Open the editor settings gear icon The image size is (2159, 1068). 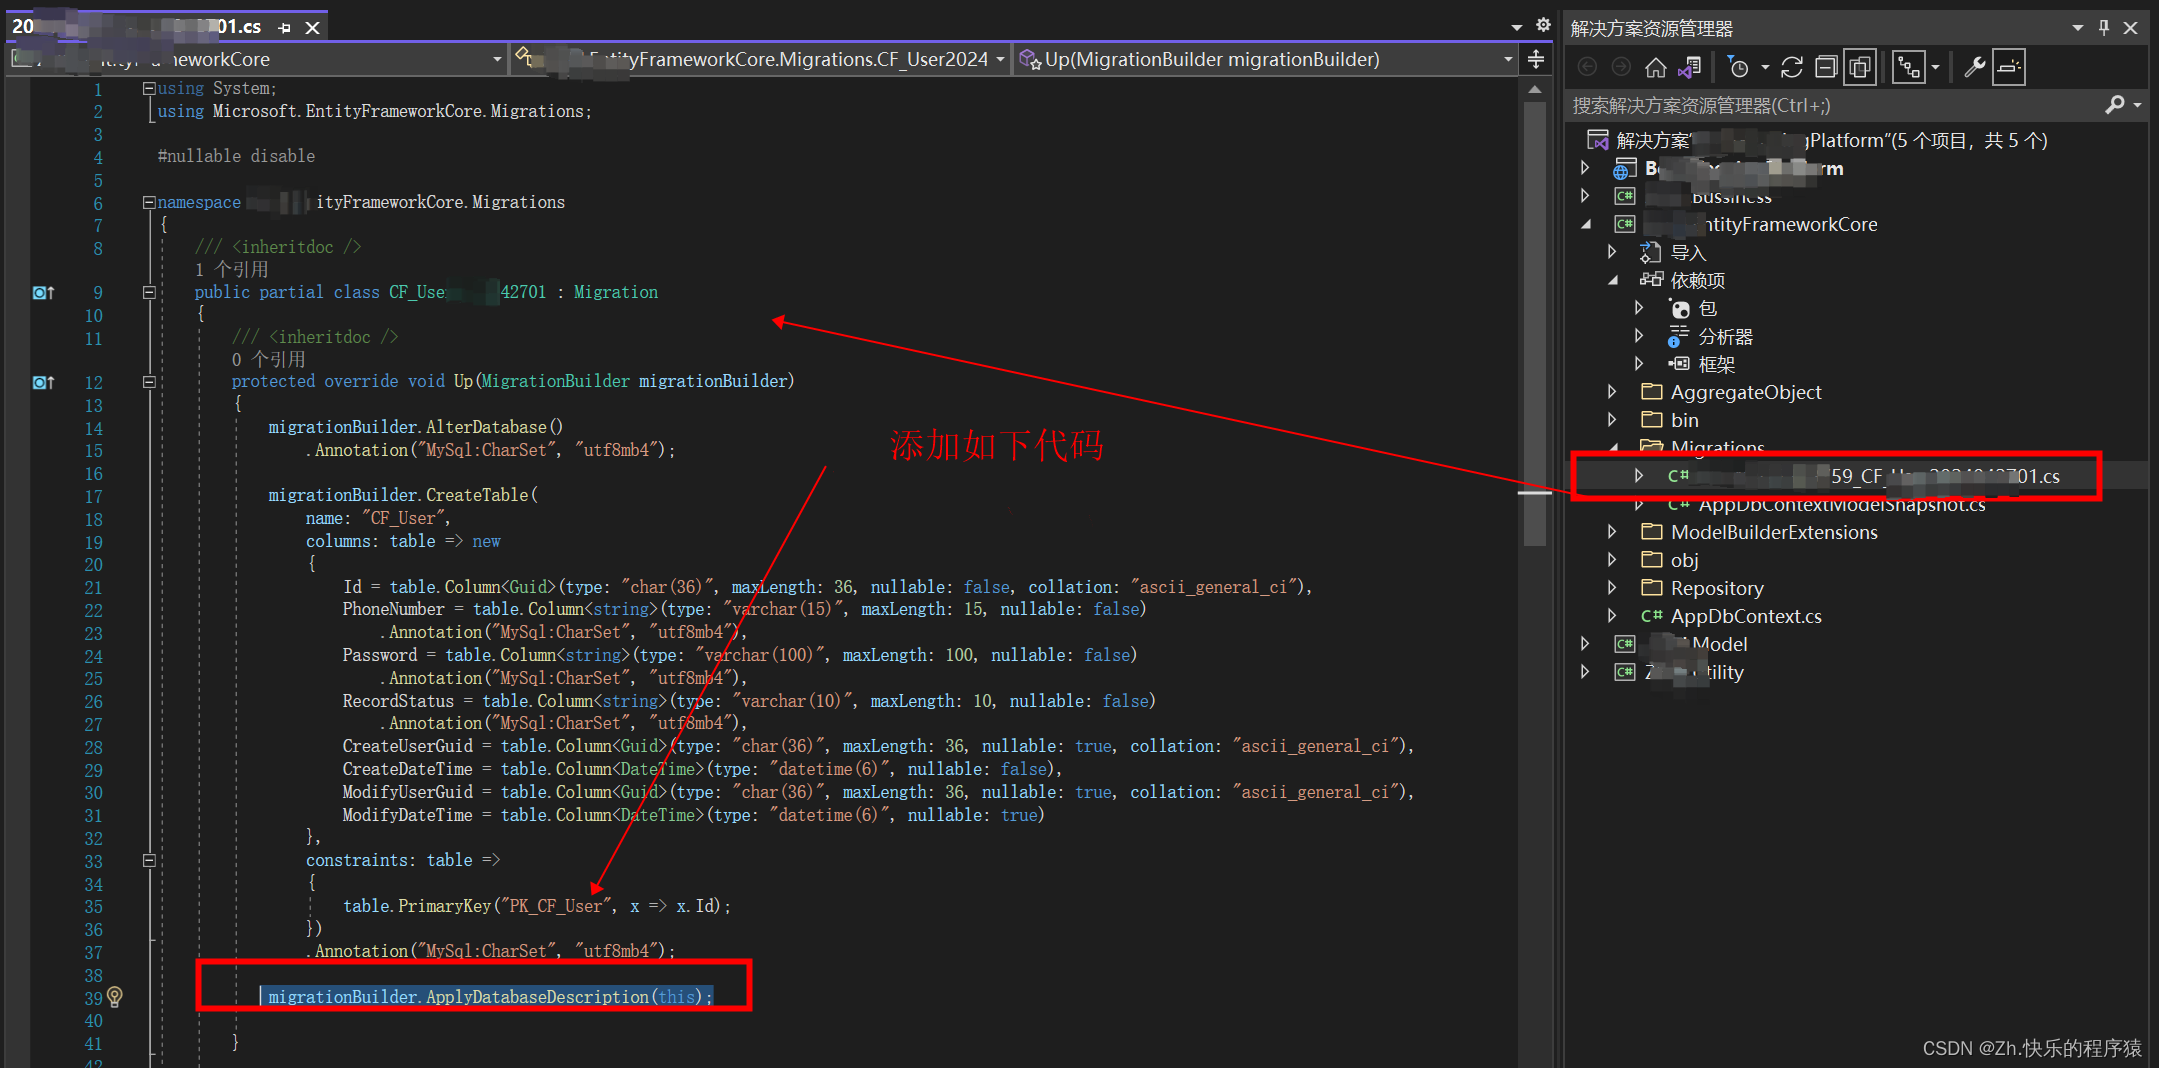click(x=1543, y=24)
